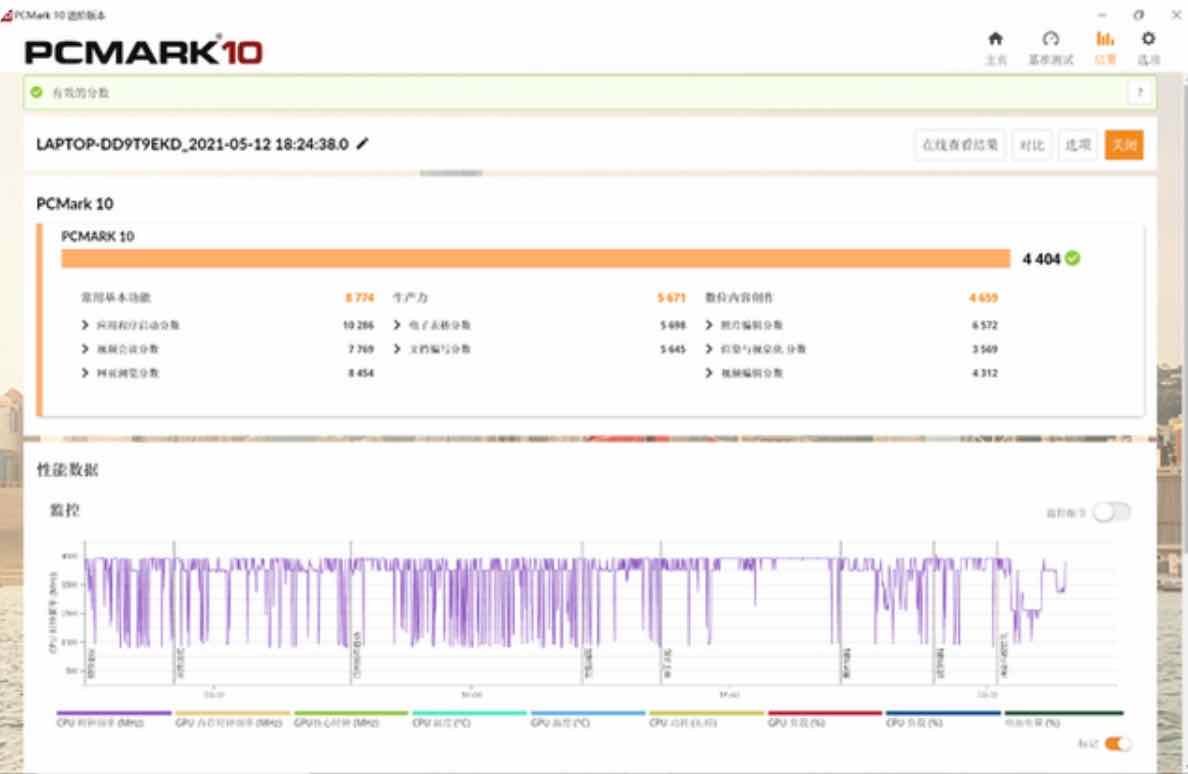The height and width of the screenshot is (774, 1188).
Task: Toggle CPU load (%) legend series
Action: coord(943,719)
